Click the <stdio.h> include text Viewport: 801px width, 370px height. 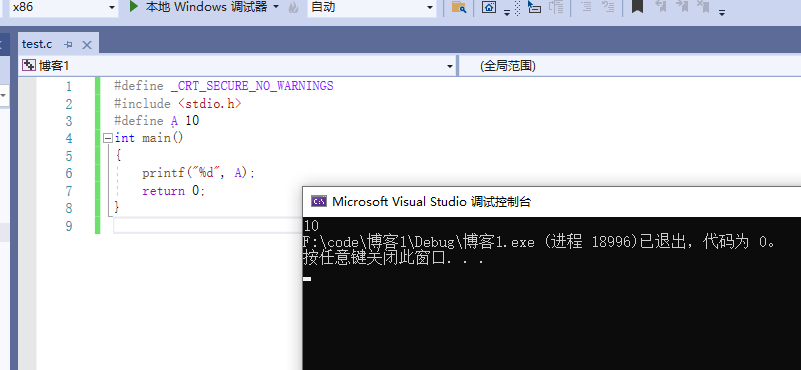point(209,104)
